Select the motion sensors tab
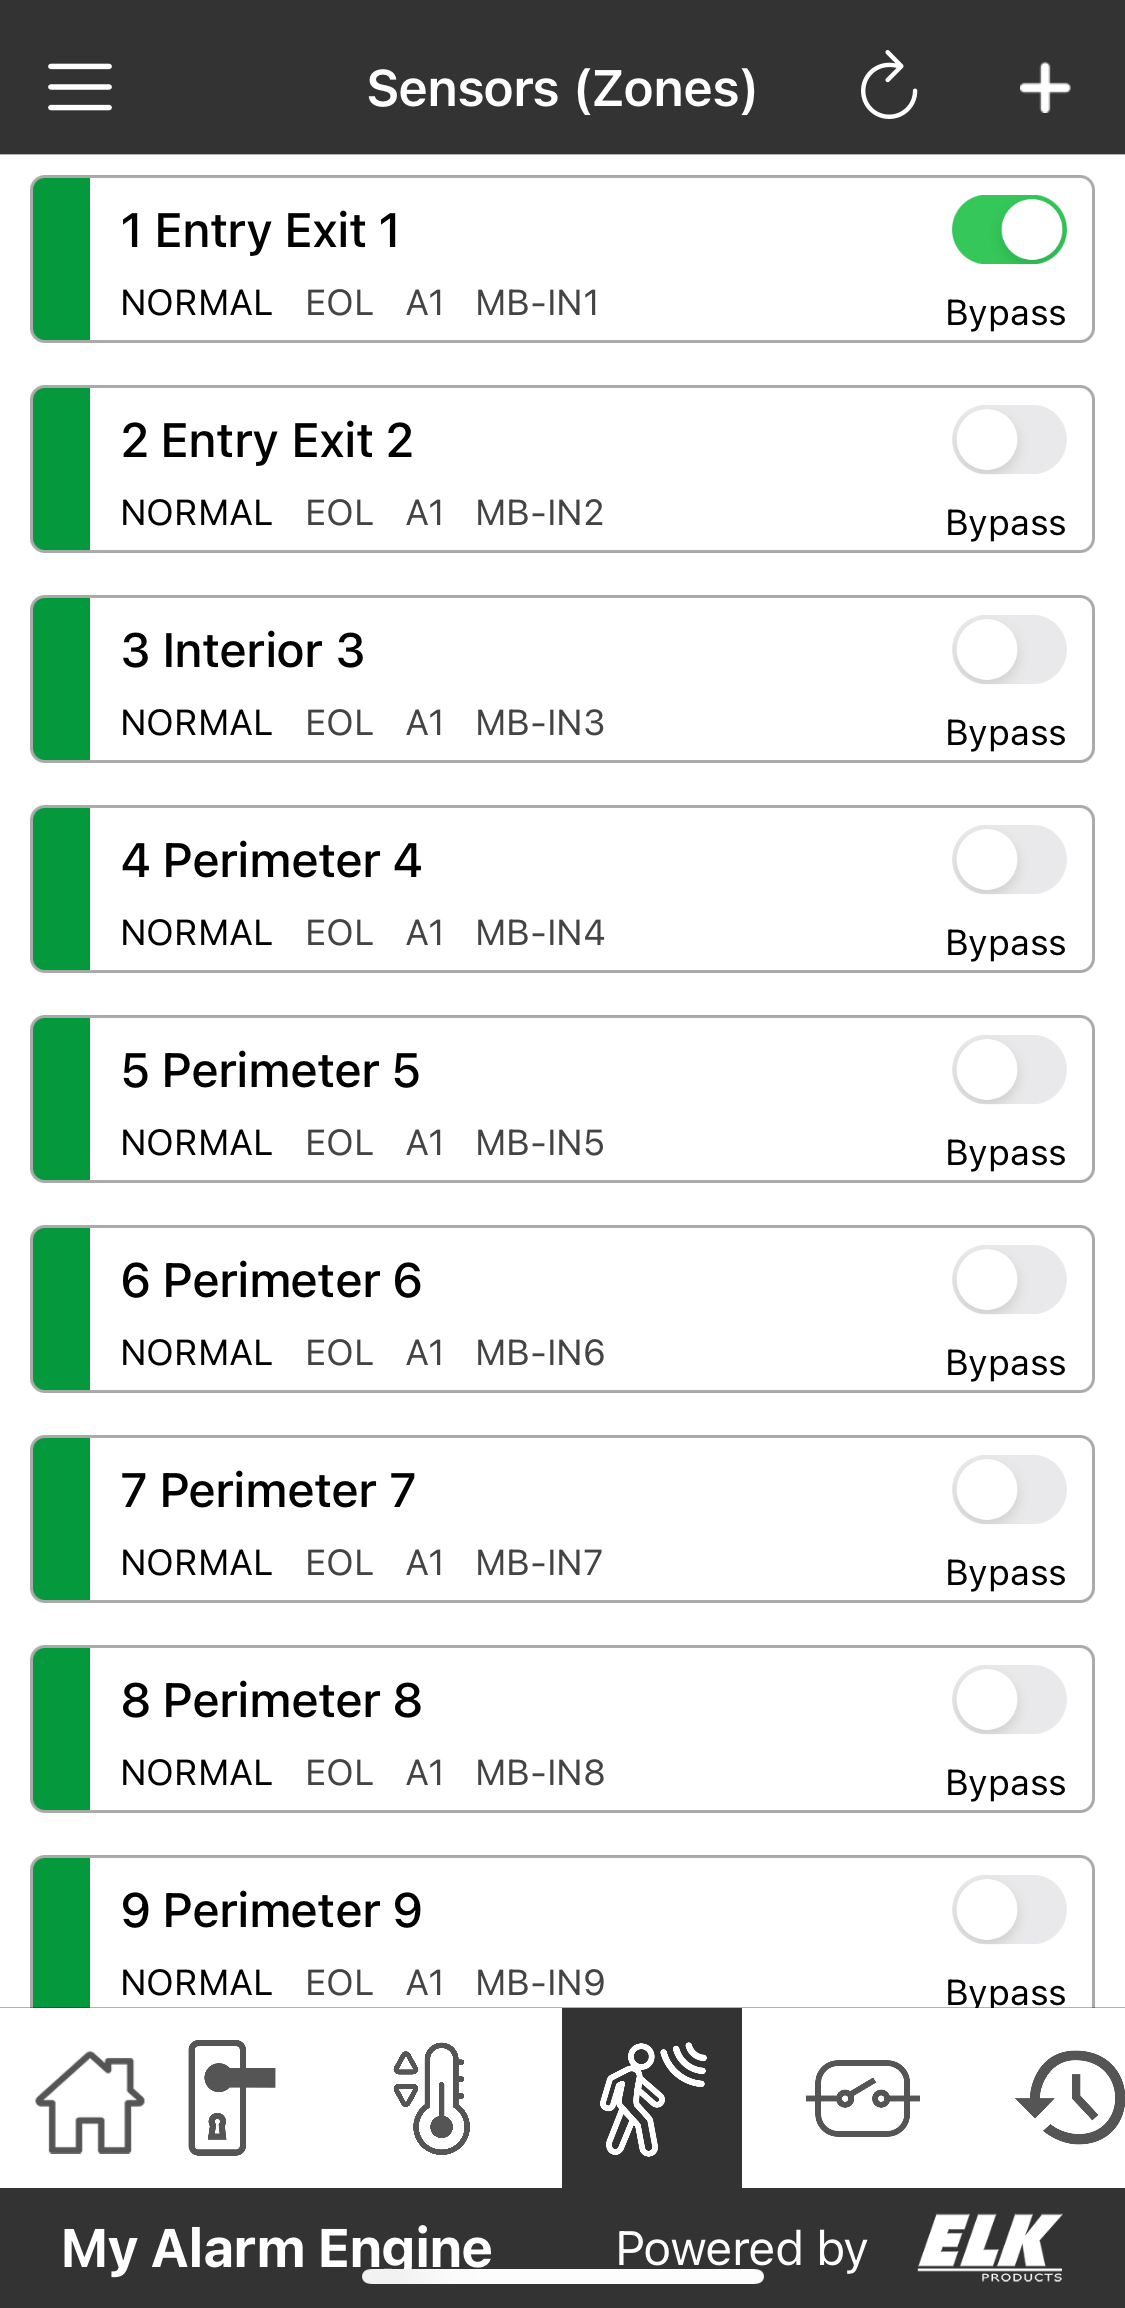The height and width of the screenshot is (2308, 1125). tap(651, 2099)
